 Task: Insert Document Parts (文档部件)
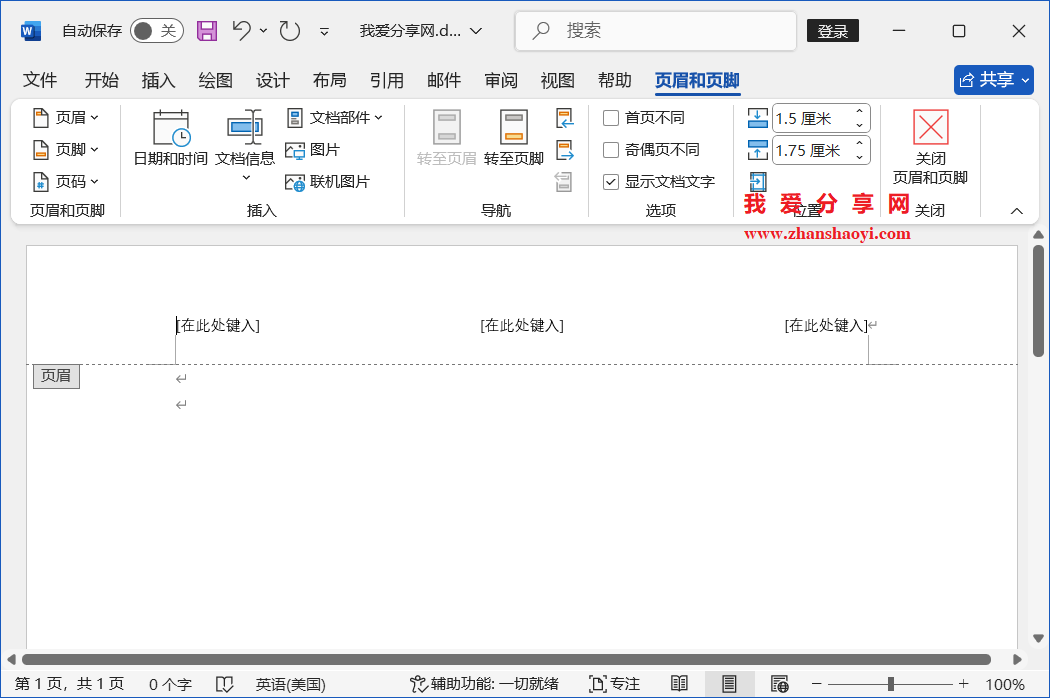(x=335, y=118)
